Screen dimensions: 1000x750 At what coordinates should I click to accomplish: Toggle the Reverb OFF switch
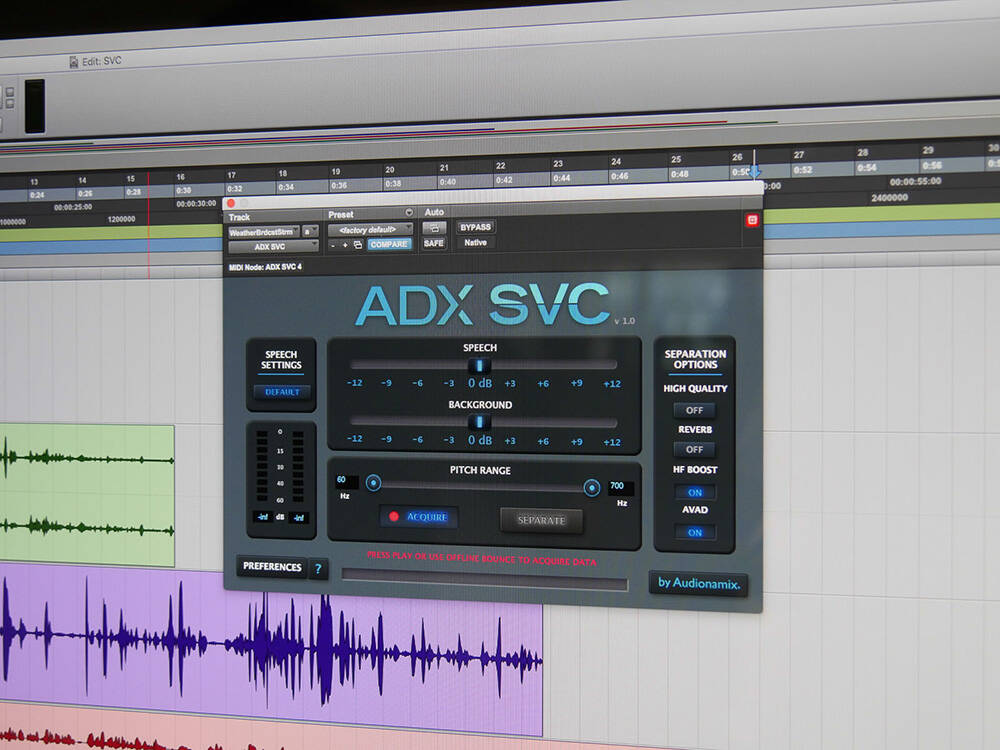tap(695, 450)
